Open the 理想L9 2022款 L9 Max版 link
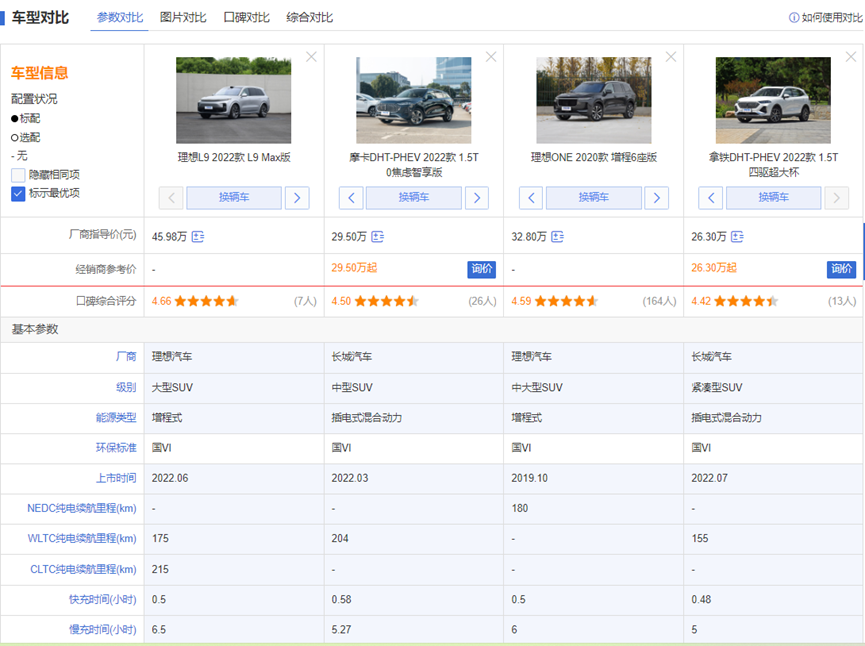 pos(234,158)
